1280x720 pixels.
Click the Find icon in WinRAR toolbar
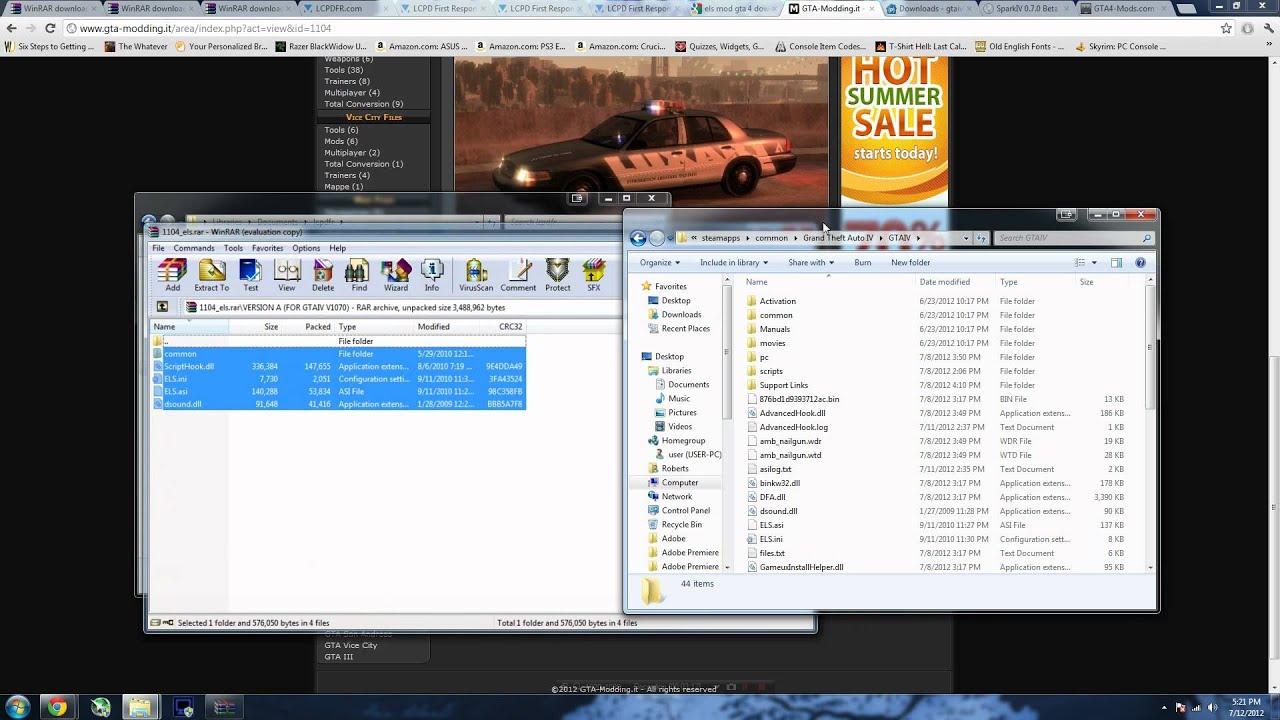click(358, 275)
